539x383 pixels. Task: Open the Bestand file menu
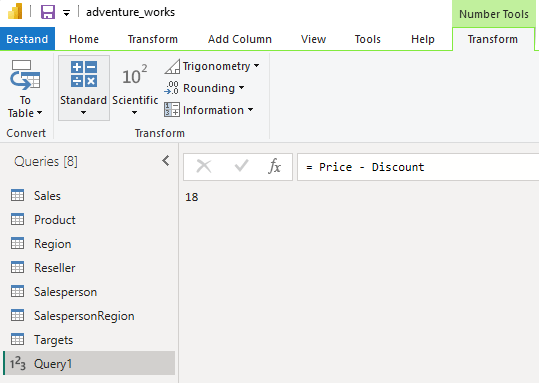pyautogui.click(x=27, y=39)
